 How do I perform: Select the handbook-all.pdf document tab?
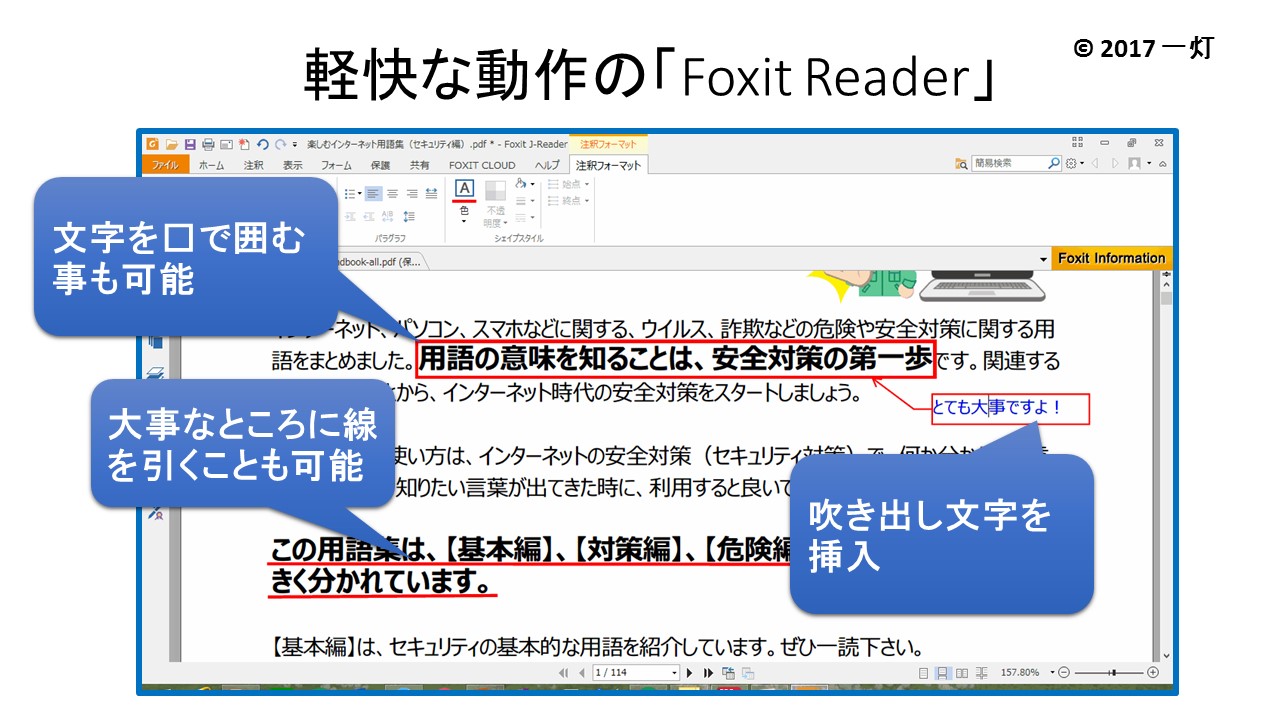(382, 261)
